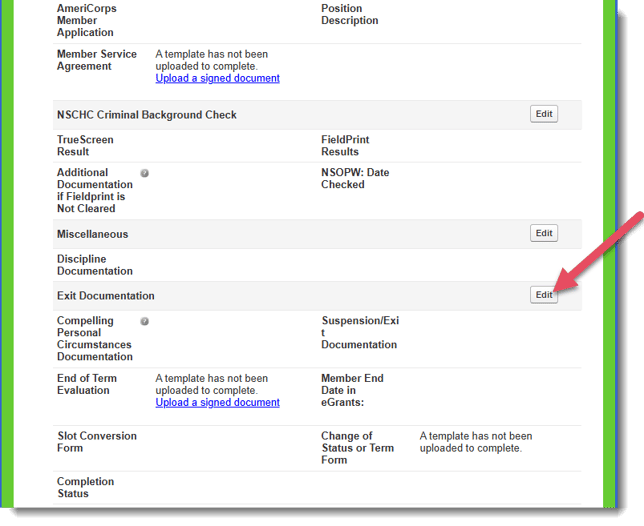Select the Completion Status label
Viewport: 644px width, 526px height.
point(86,487)
